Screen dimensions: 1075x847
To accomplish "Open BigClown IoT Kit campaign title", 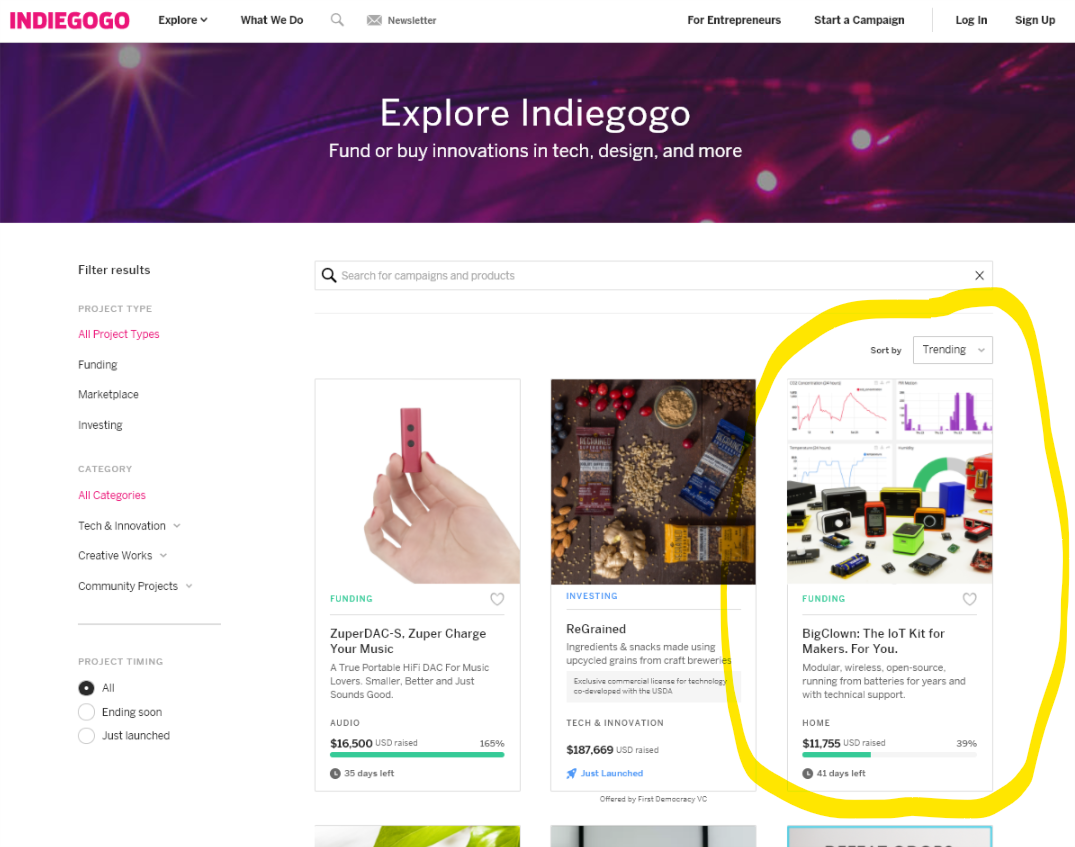I will 873,641.
